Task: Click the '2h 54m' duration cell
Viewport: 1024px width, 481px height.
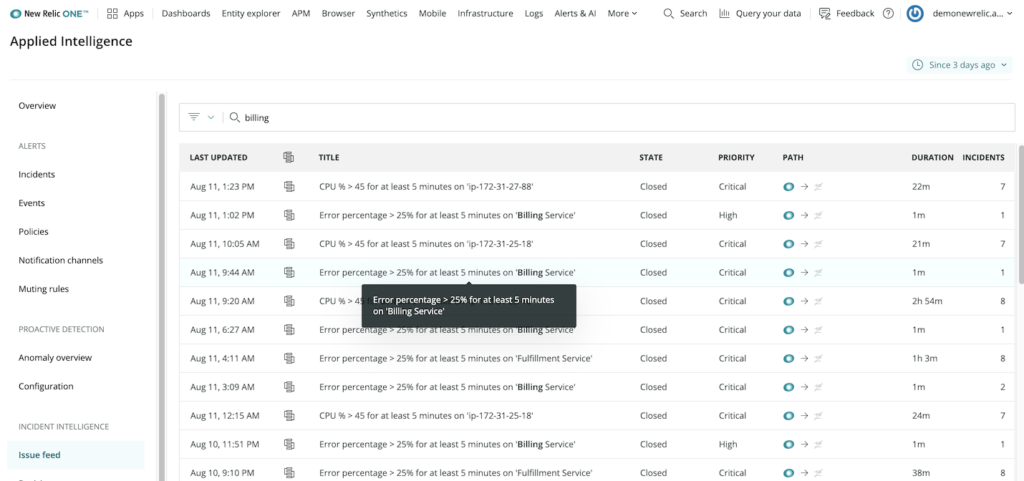Action: point(927,301)
